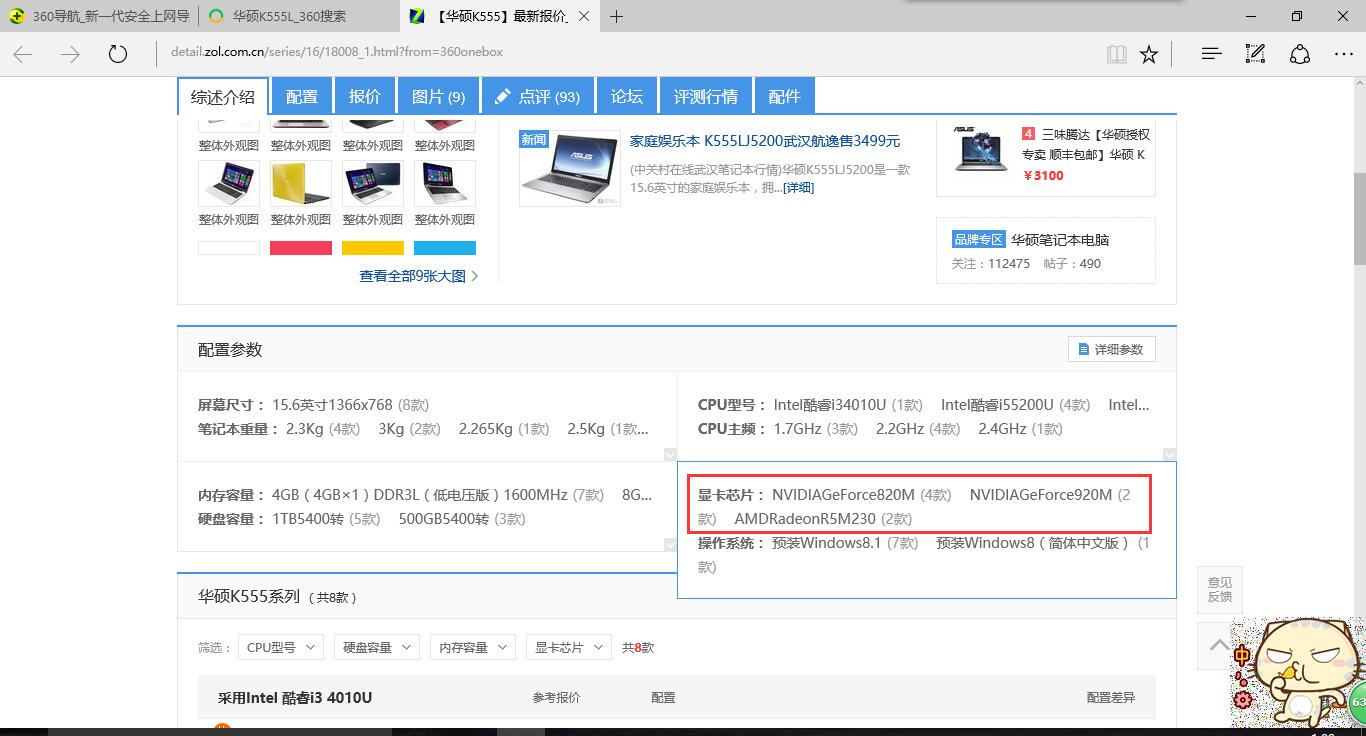
Task: Click the browser forward arrow
Action: pyautogui.click(x=70, y=54)
